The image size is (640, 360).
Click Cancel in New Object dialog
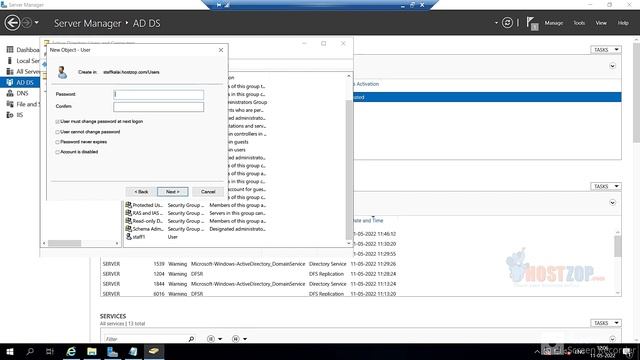pos(208,192)
